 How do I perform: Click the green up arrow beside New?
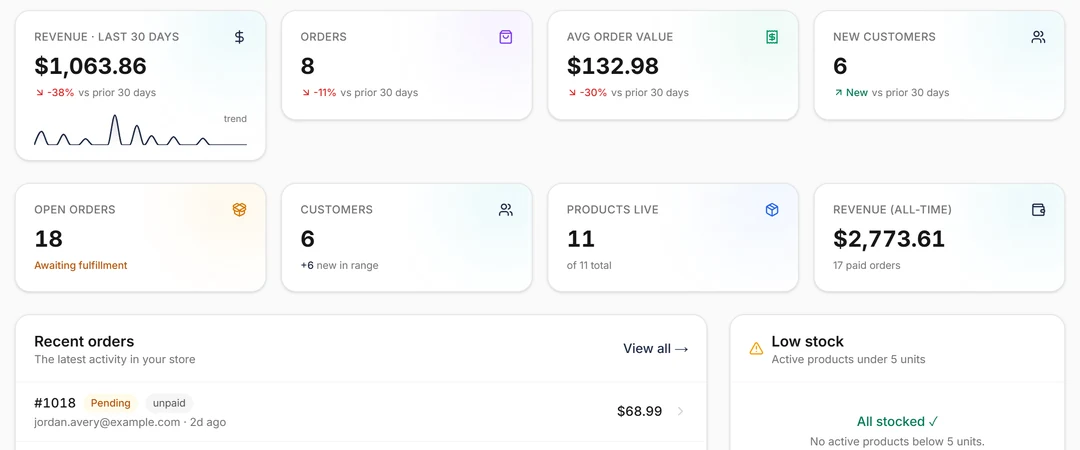838,92
